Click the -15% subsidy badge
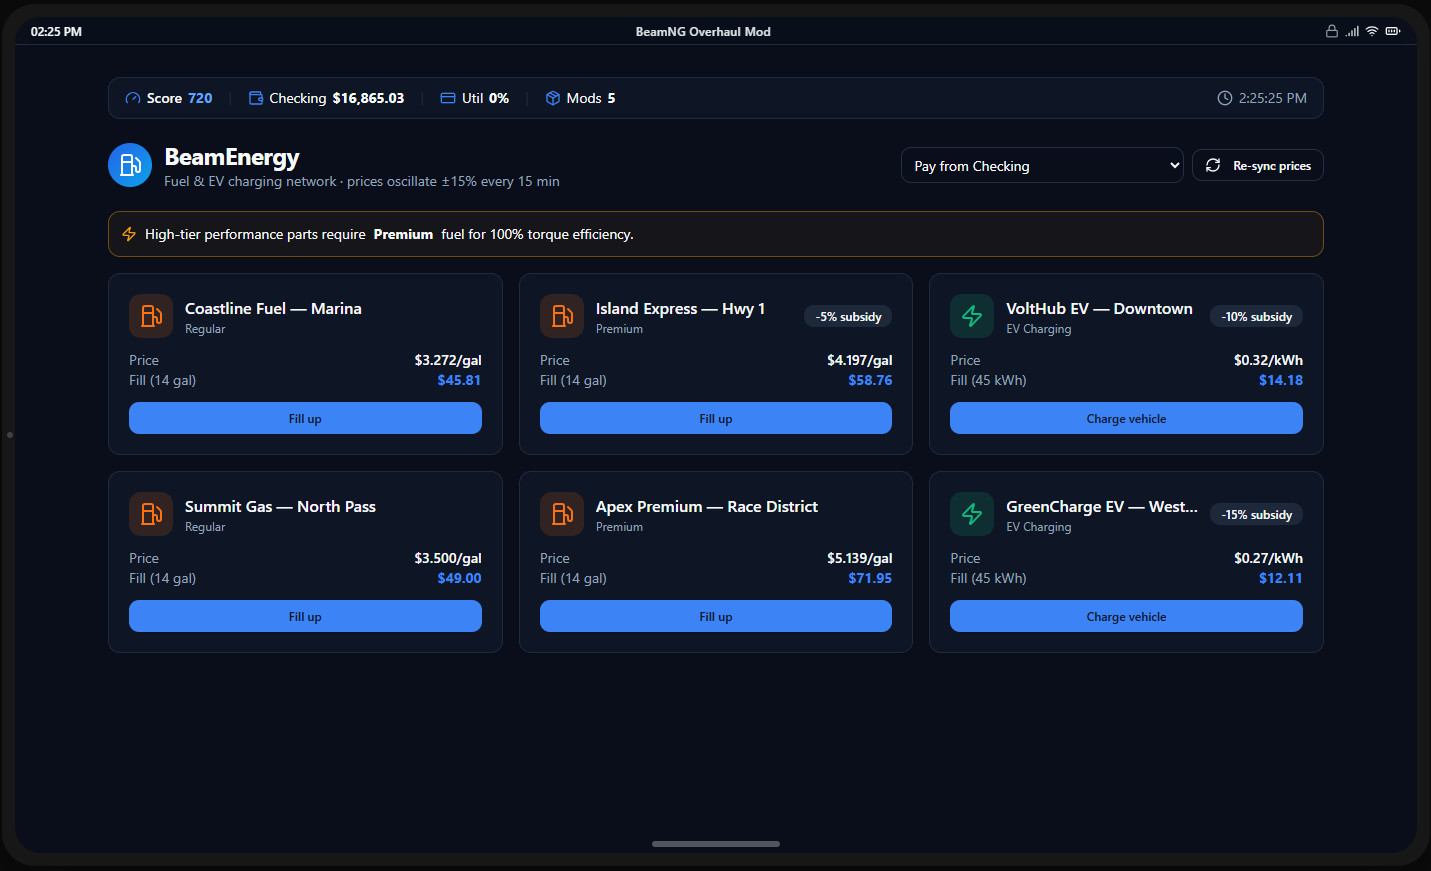1431x871 pixels. [1256, 514]
